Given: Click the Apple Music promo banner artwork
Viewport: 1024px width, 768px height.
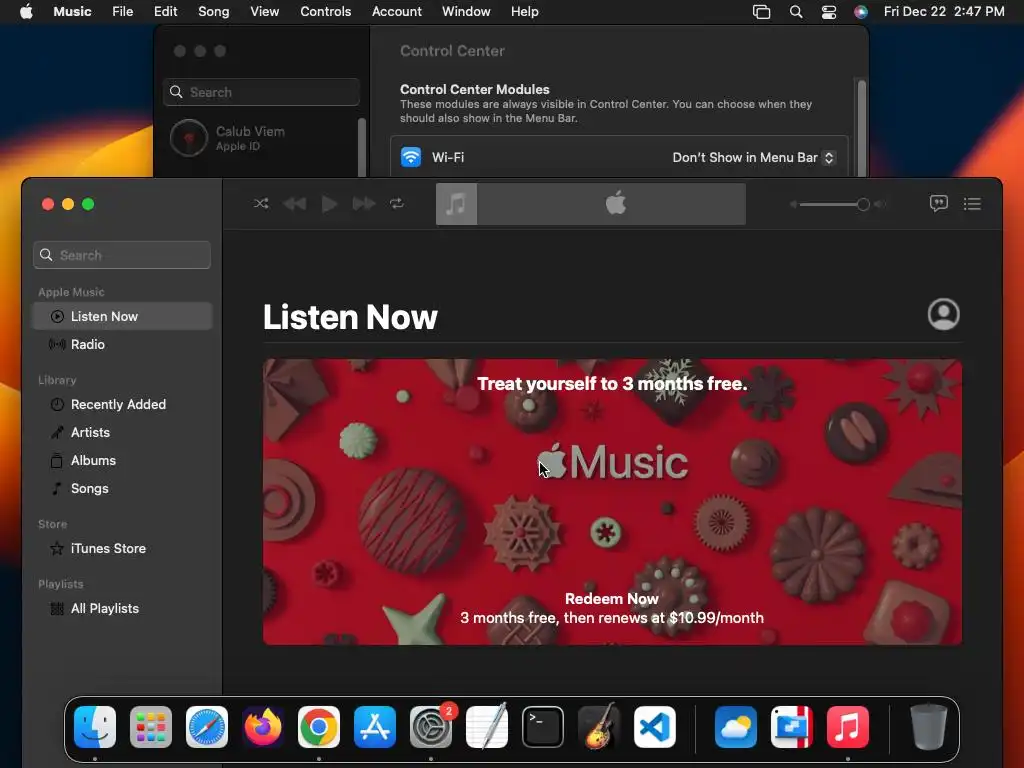Looking at the screenshot, I should point(612,502).
